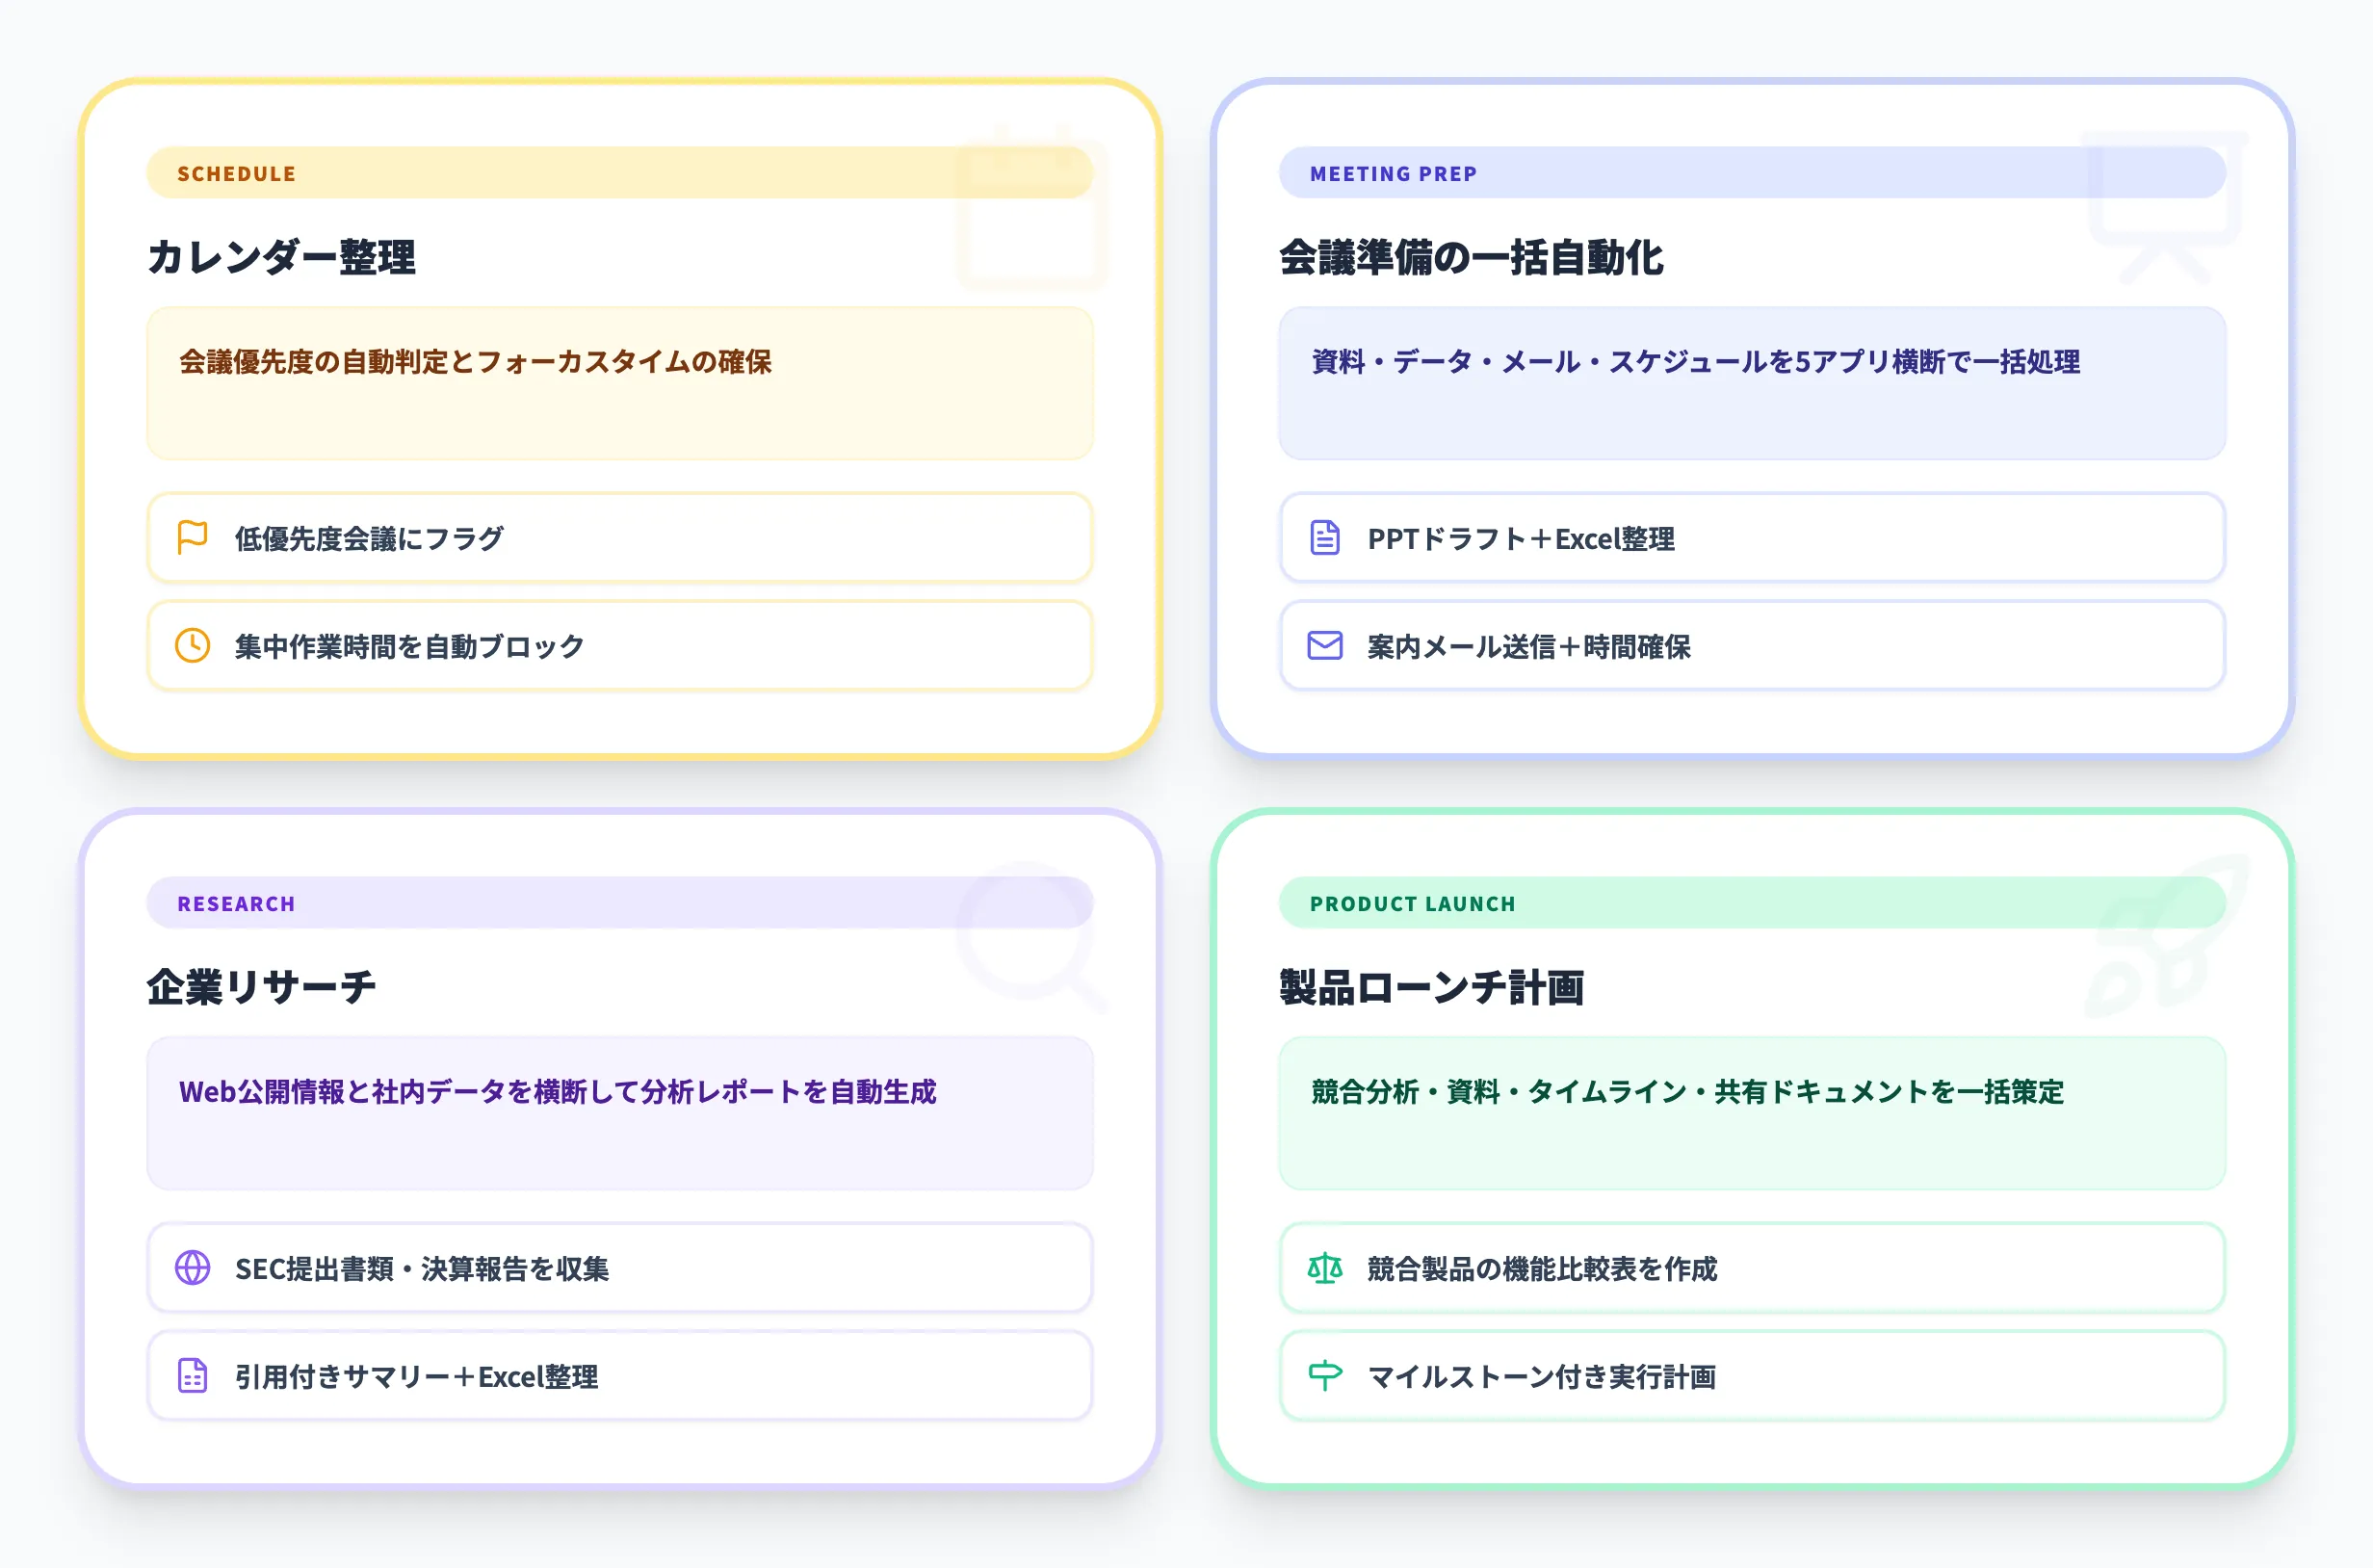
Task: Select the globe icon beside SEC提出書類・決算報告を収集
Action: coord(192,1269)
